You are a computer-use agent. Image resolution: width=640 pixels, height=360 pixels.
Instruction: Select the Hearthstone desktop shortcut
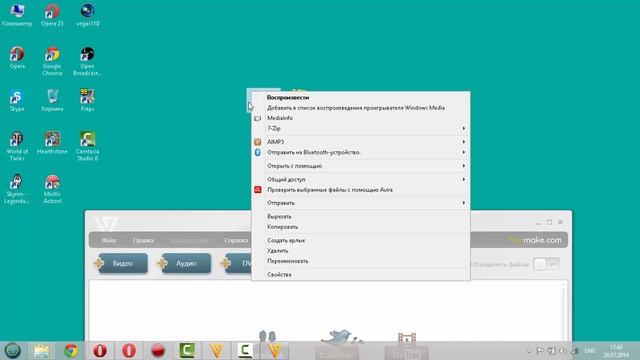click(52, 143)
